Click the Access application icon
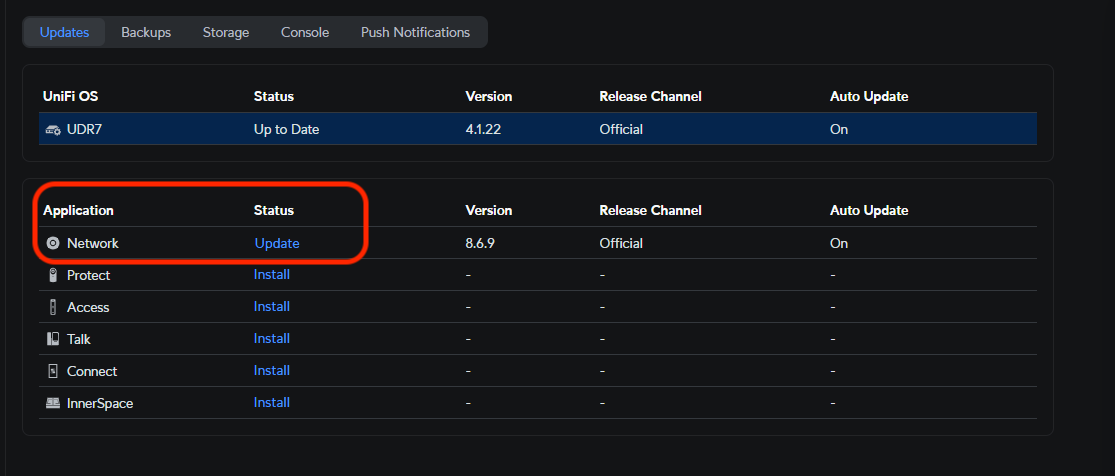The width and height of the screenshot is (1115, 476). (x=53, y=307)
